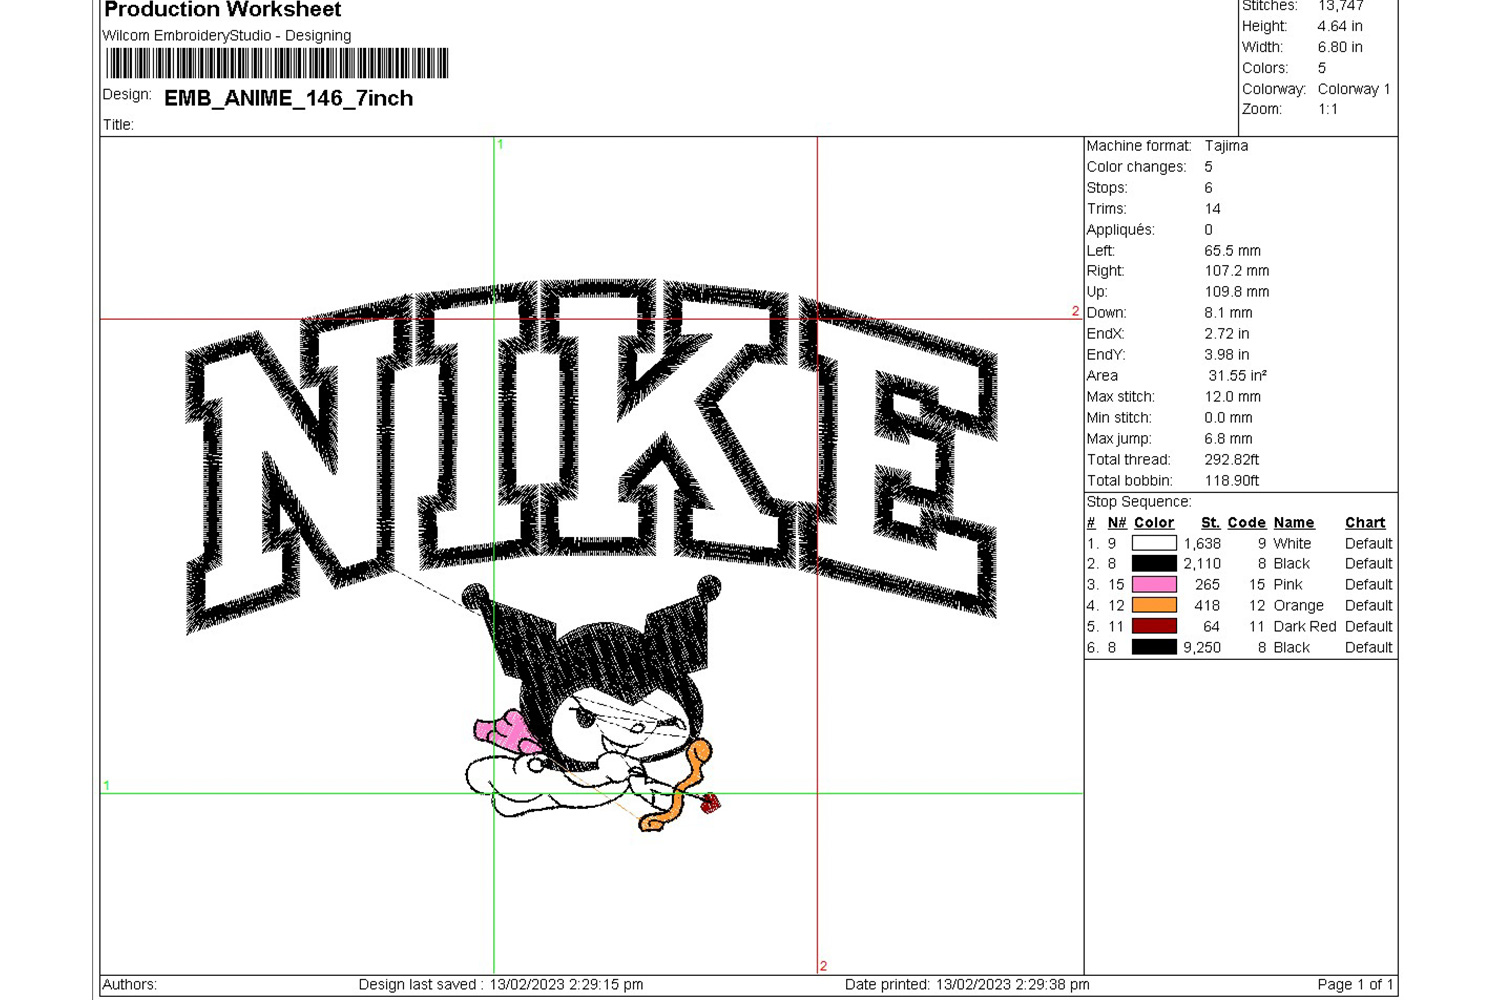
Task: Click the Kuromi cupid character artwork
Action: [592, 705]
